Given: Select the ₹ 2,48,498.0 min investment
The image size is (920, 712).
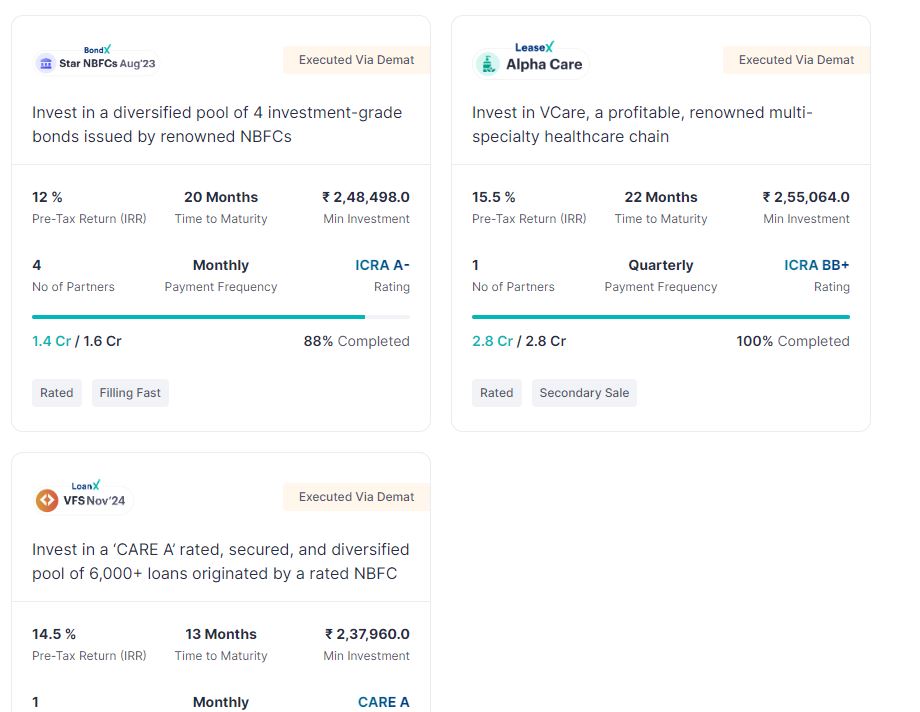Looking at the screenshot, I should (x=366, y=197).
